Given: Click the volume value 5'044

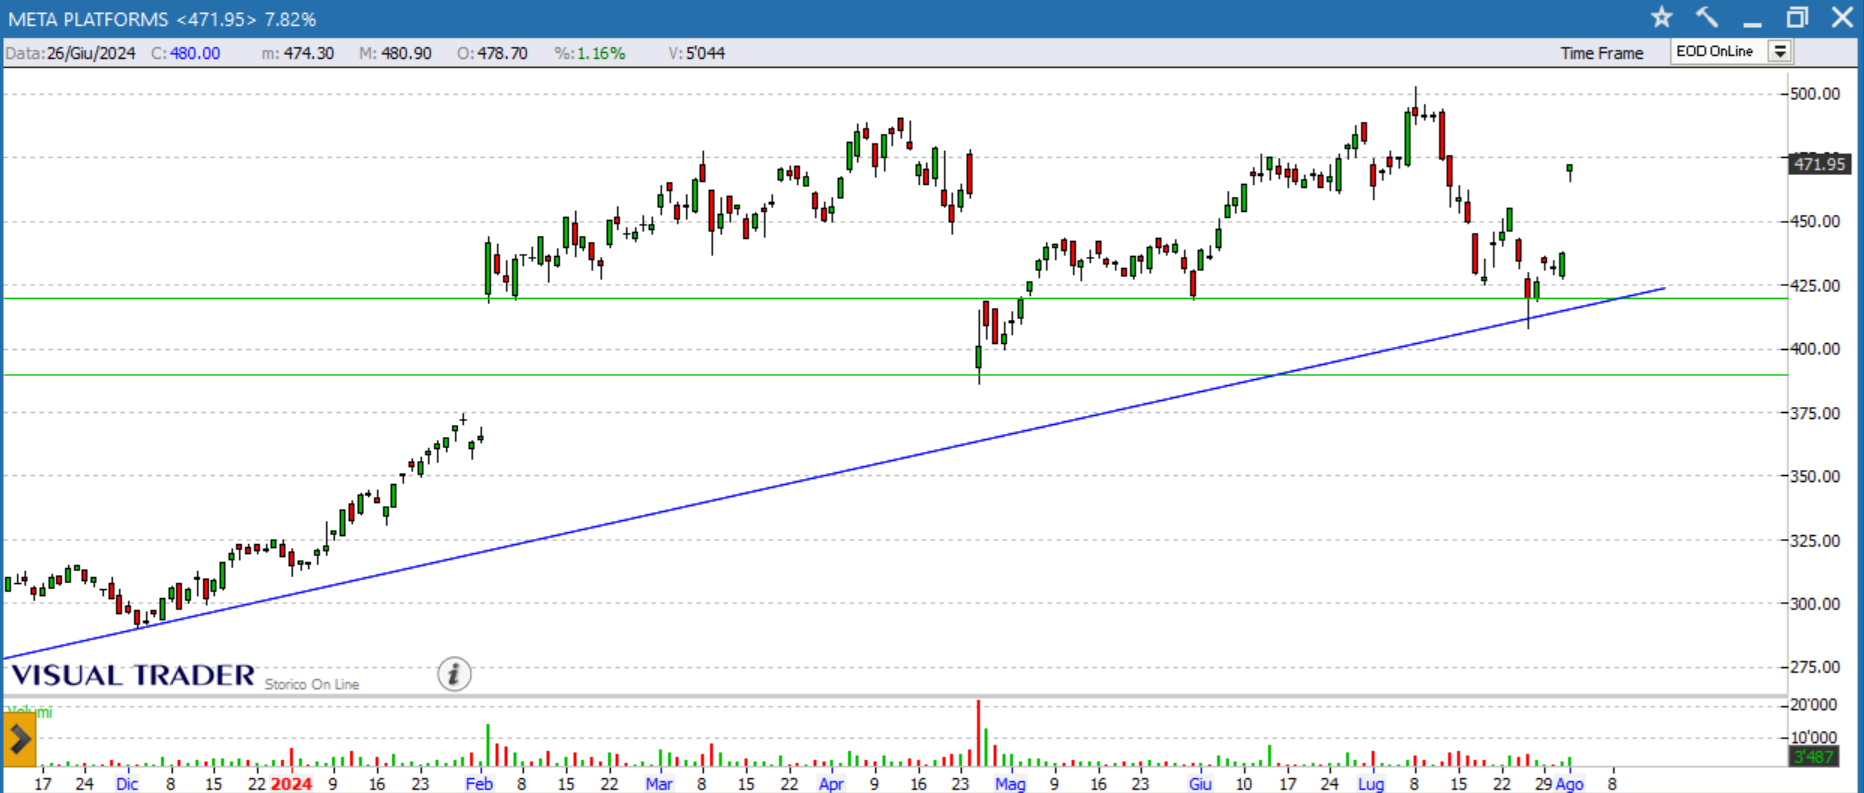Looking at the screenshot, I should coord(705,53).
